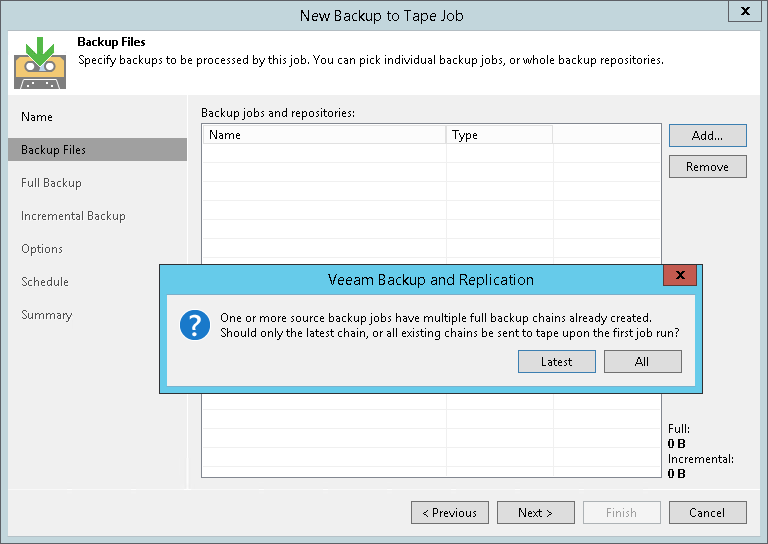
Task: Open the Incremental Backup wizard step
Action: [73, 216]
